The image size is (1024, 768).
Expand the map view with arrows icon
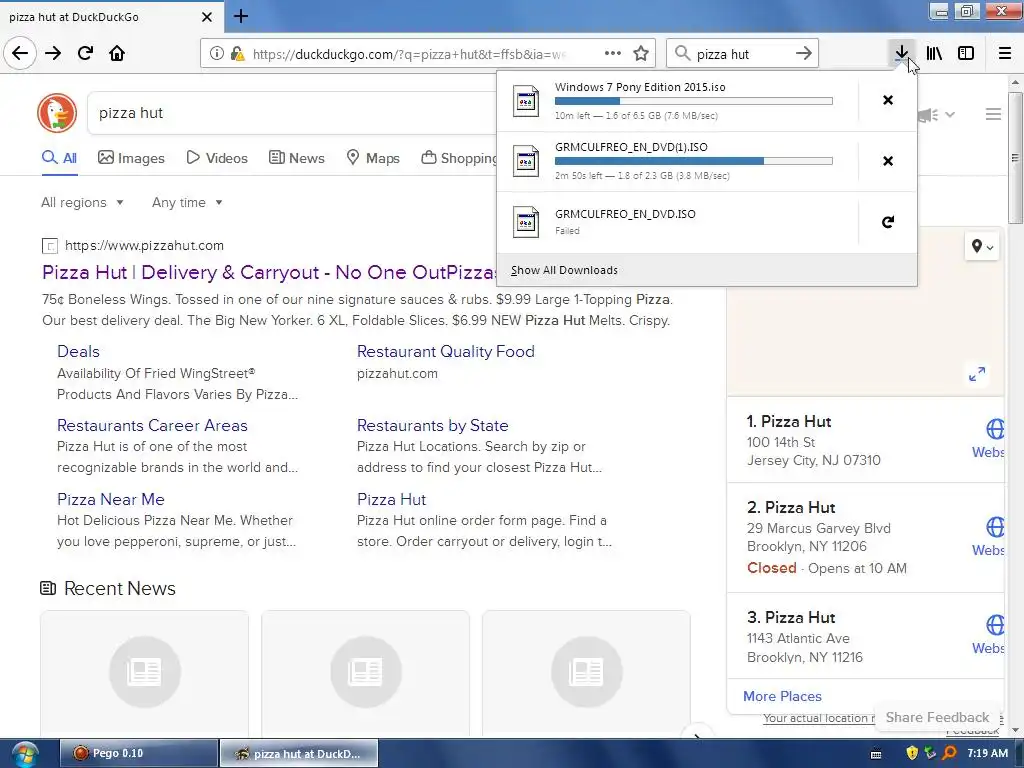click(x=977, y=374)
